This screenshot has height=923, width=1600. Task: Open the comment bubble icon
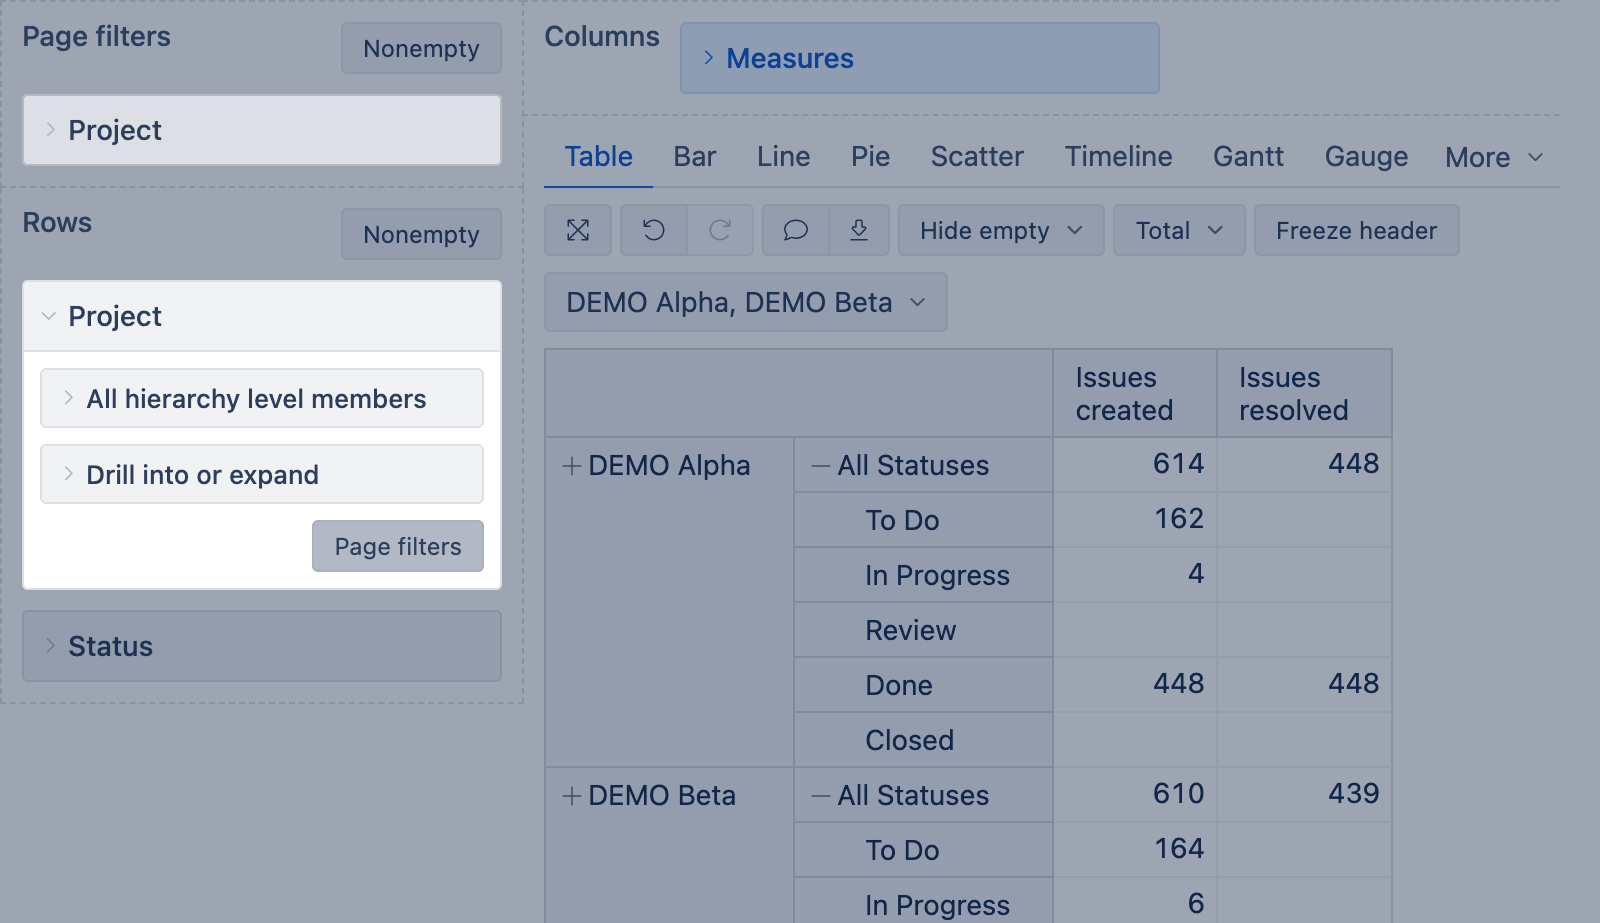[796, 231]
